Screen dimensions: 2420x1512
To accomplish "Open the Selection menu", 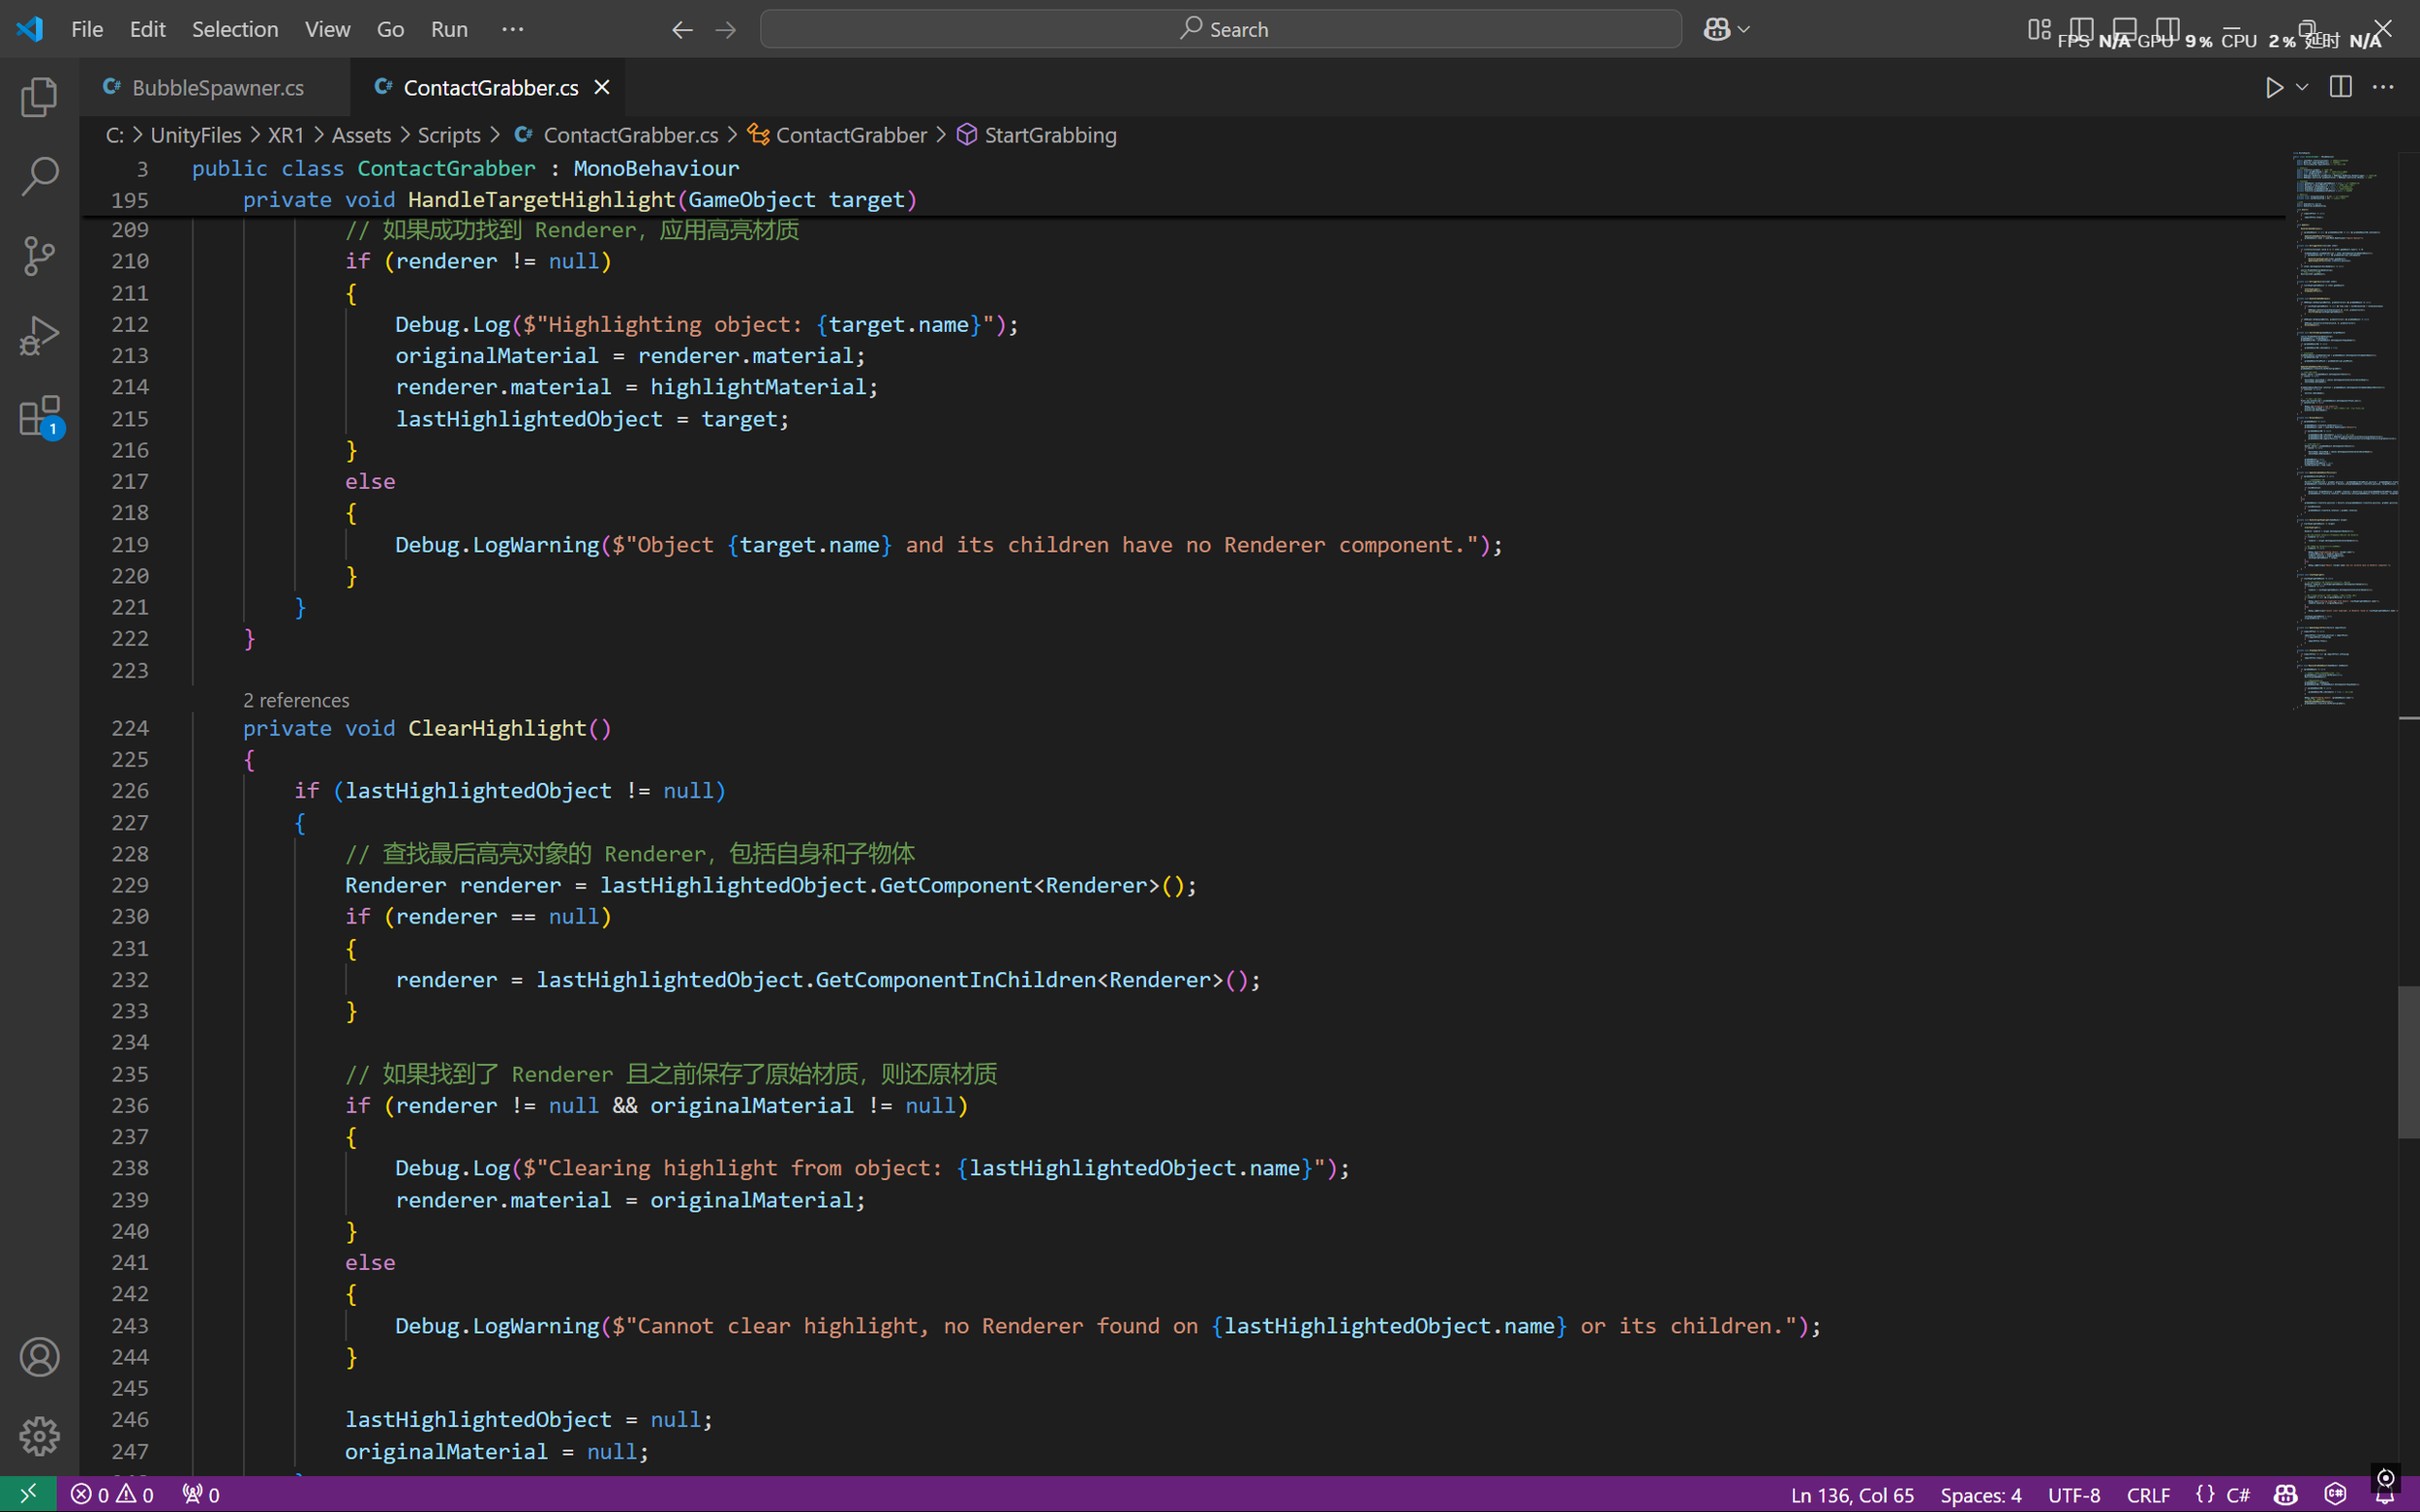I will [235, 29].
